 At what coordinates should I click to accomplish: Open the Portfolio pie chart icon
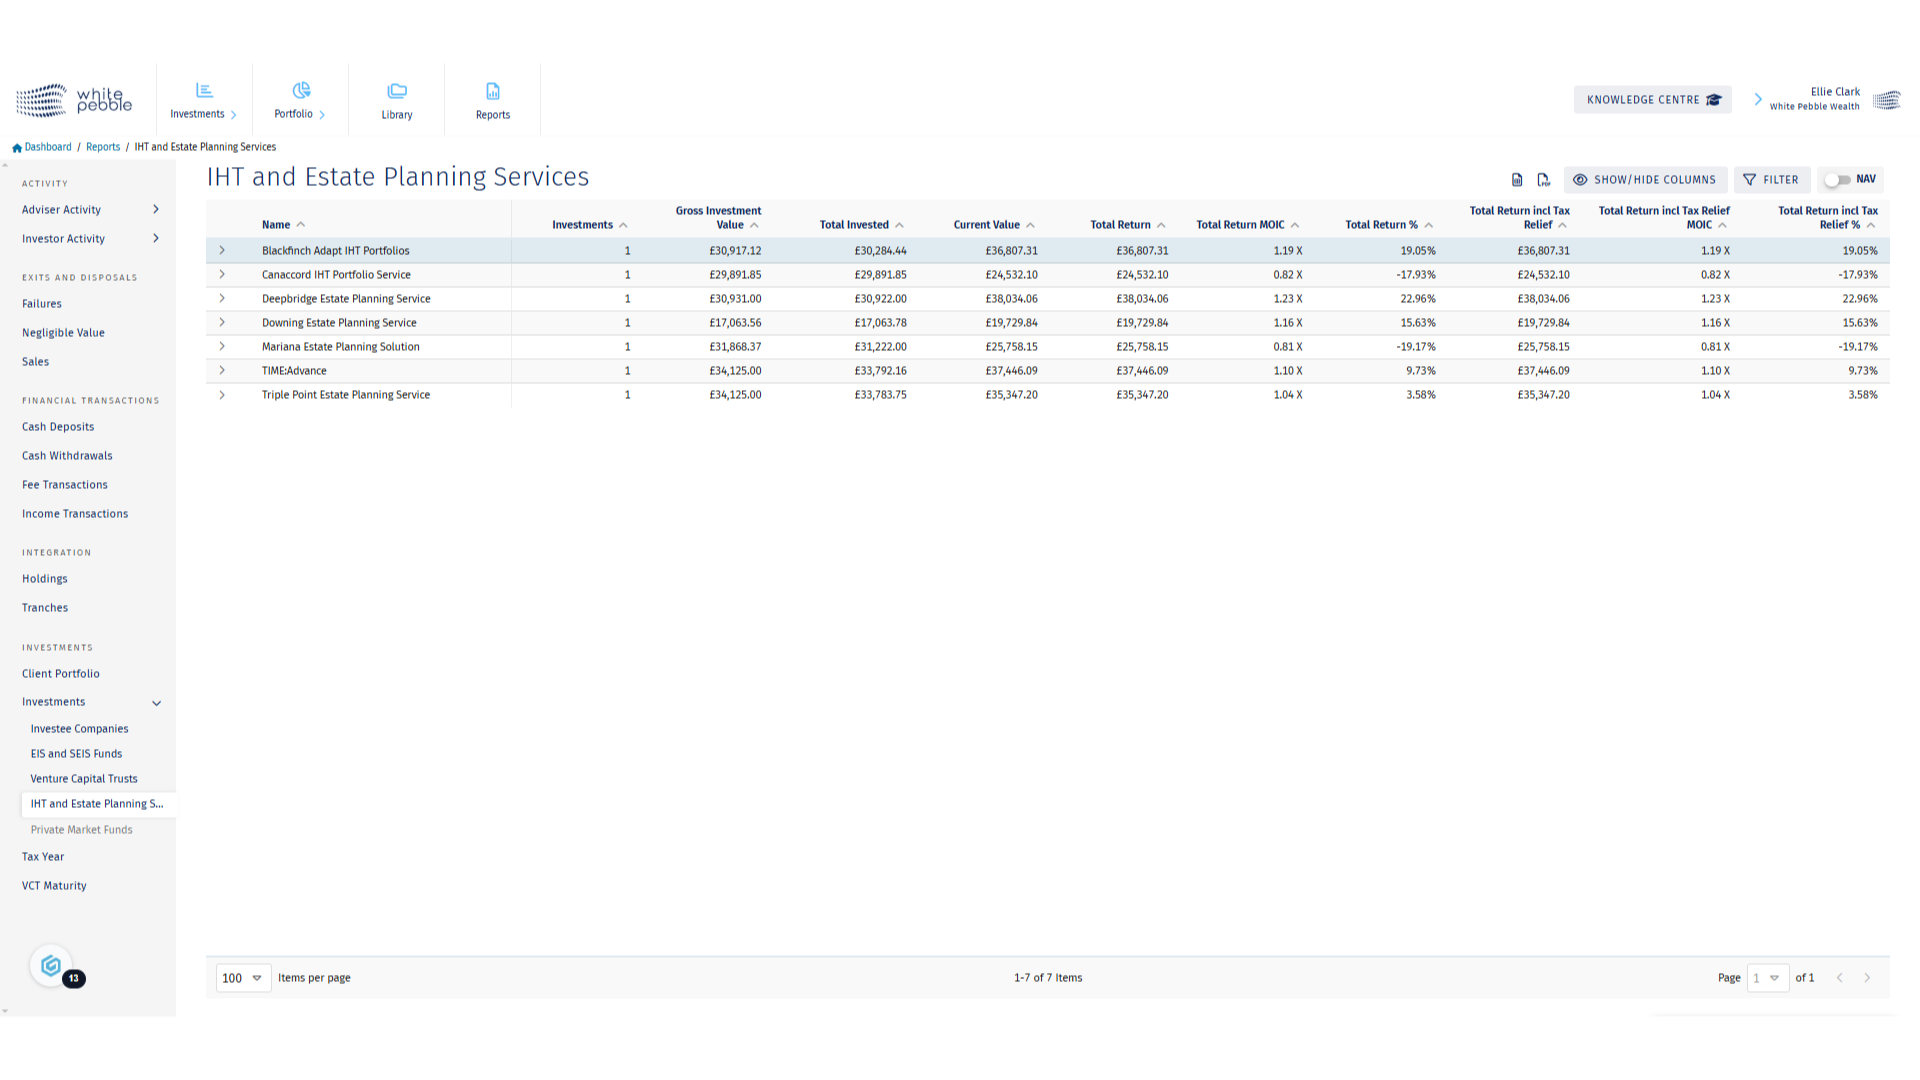point(301,91)
